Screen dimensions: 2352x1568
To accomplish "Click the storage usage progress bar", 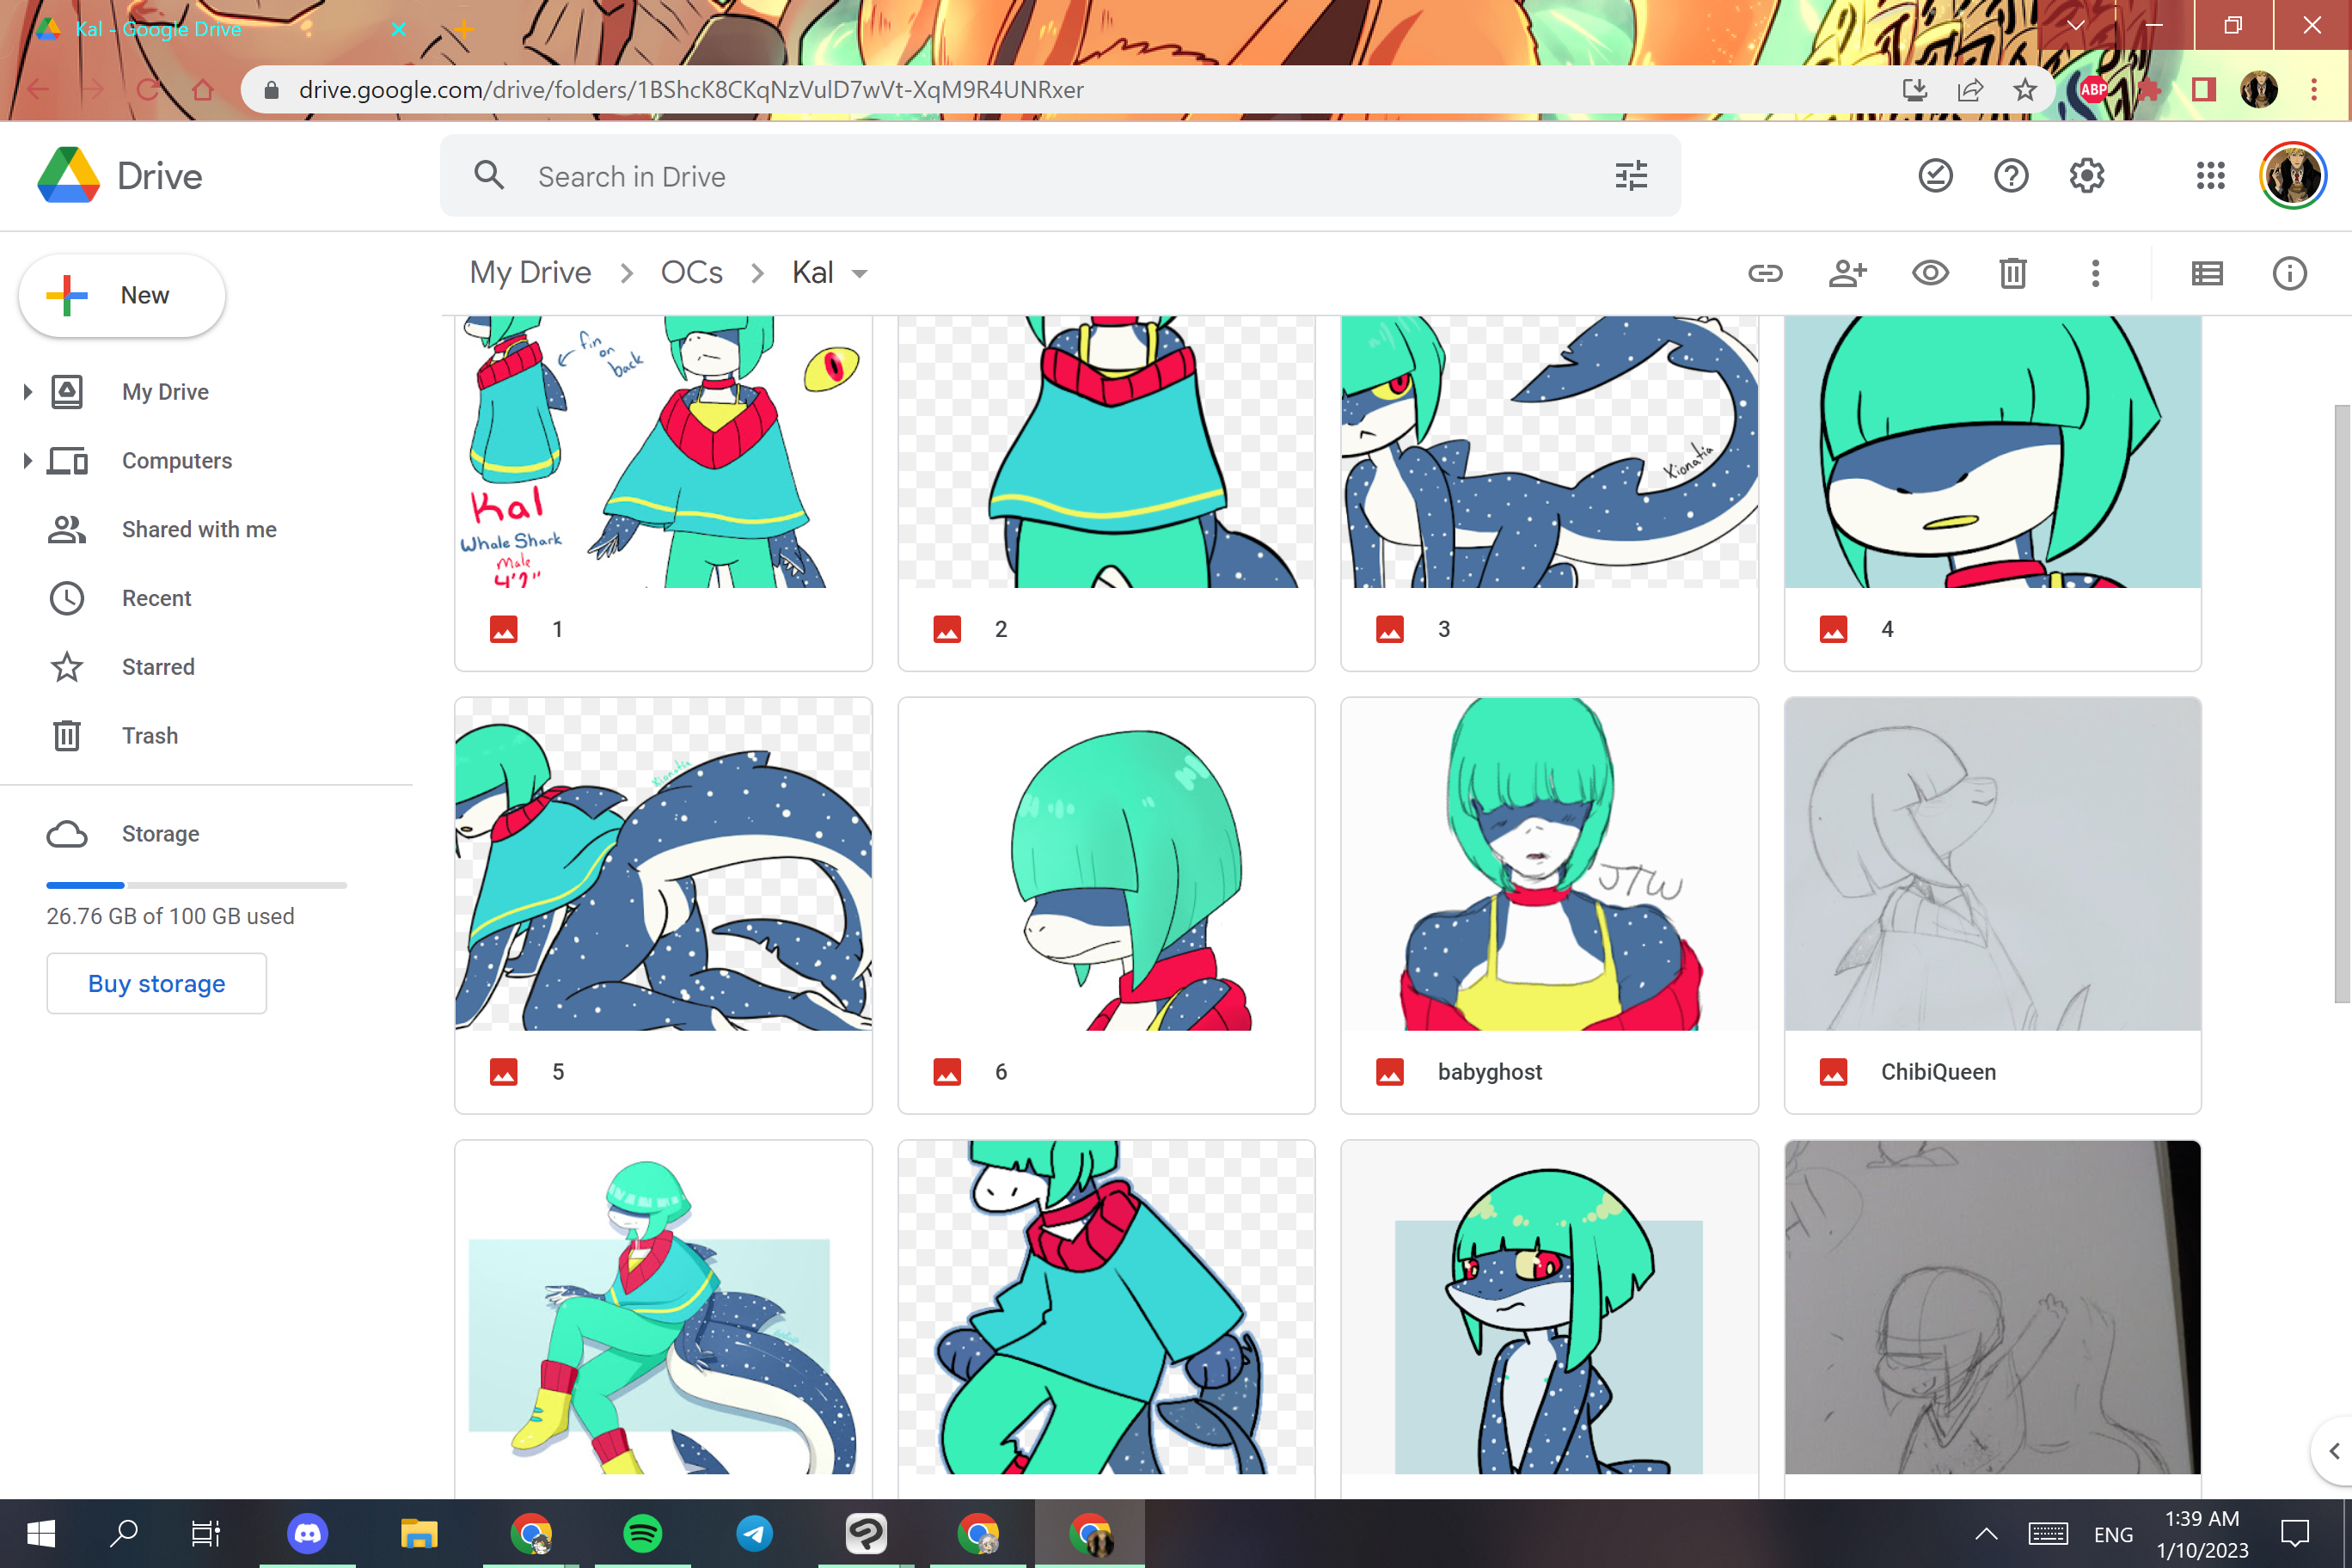I will [x=196, y=885].
